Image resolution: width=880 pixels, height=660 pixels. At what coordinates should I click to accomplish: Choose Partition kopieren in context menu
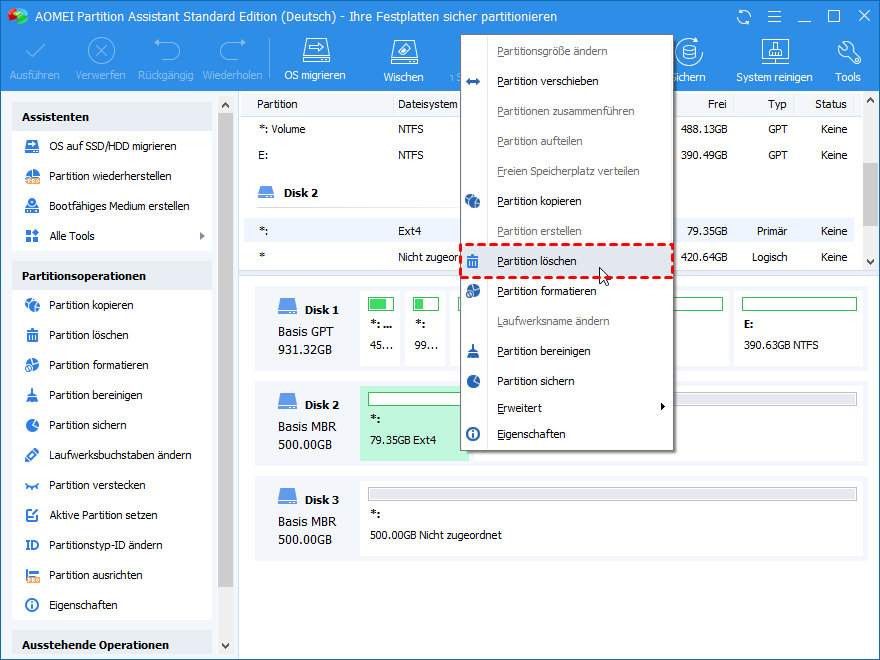coord(567,201)
